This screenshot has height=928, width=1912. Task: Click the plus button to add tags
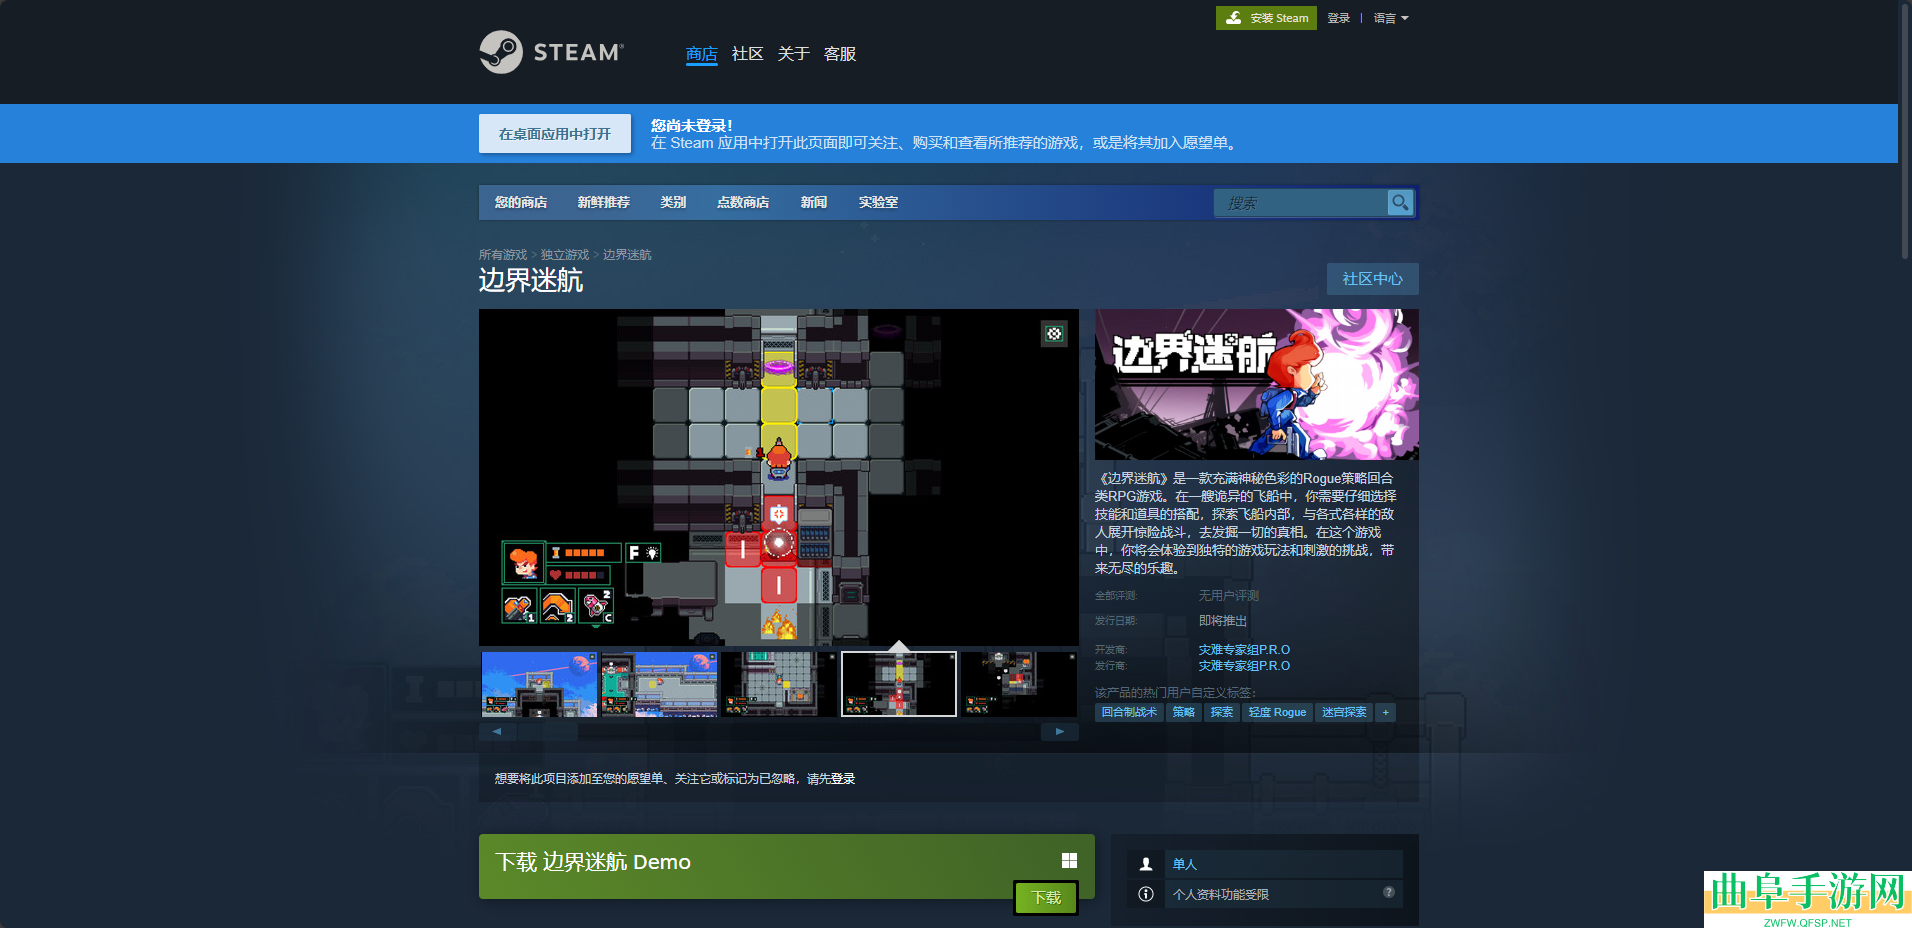tap(1386, 712)
